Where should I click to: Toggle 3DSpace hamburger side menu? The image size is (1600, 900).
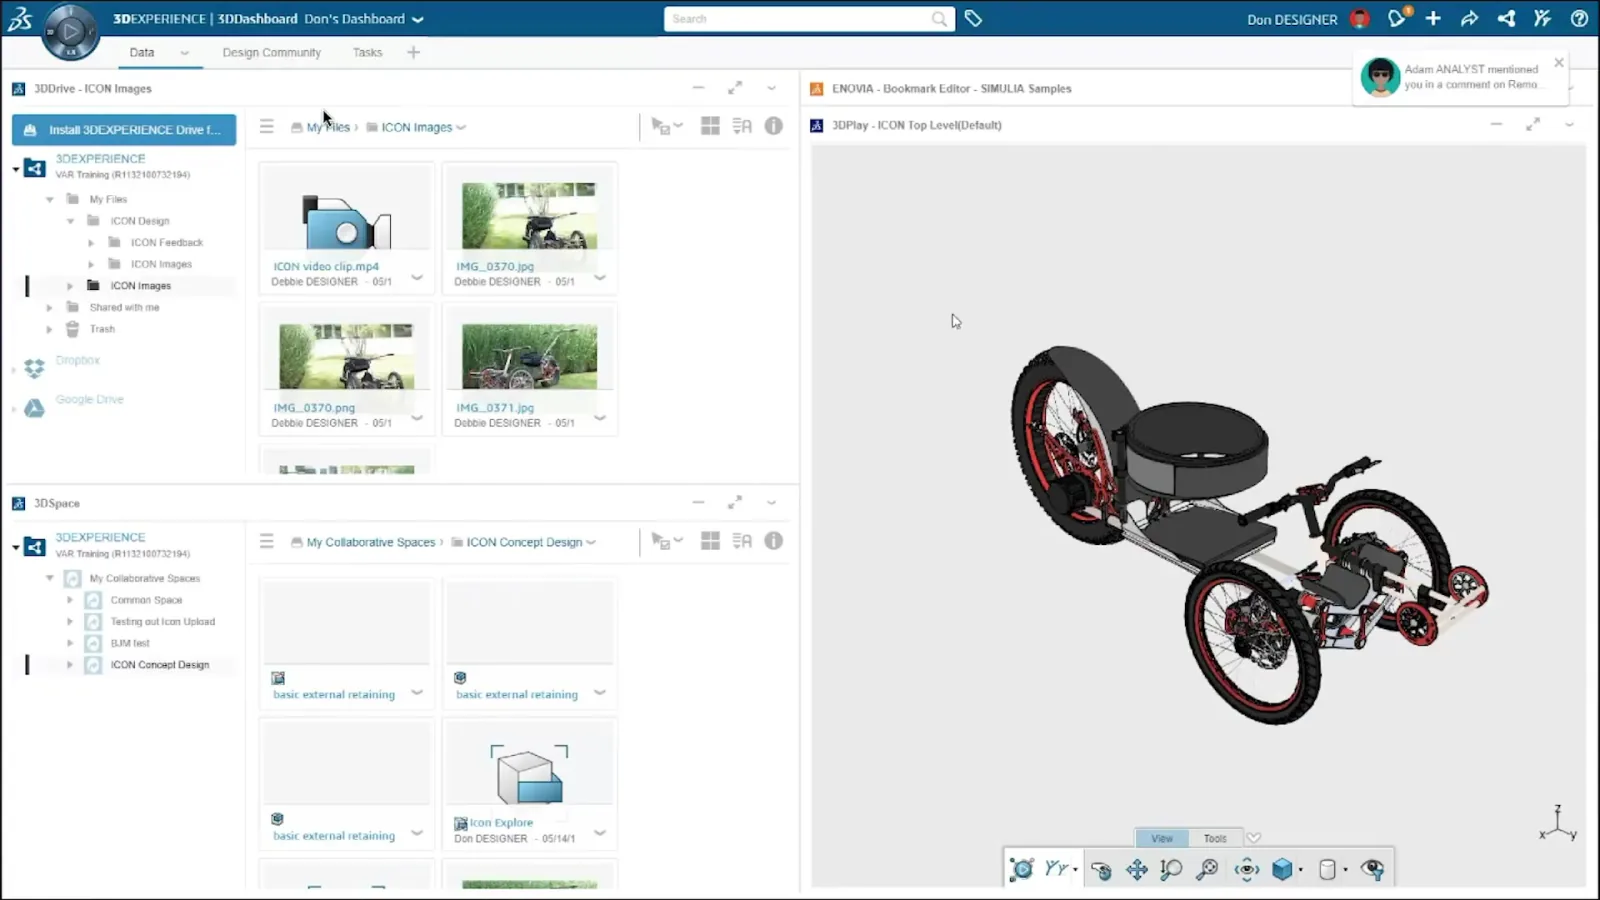point(266,541)
